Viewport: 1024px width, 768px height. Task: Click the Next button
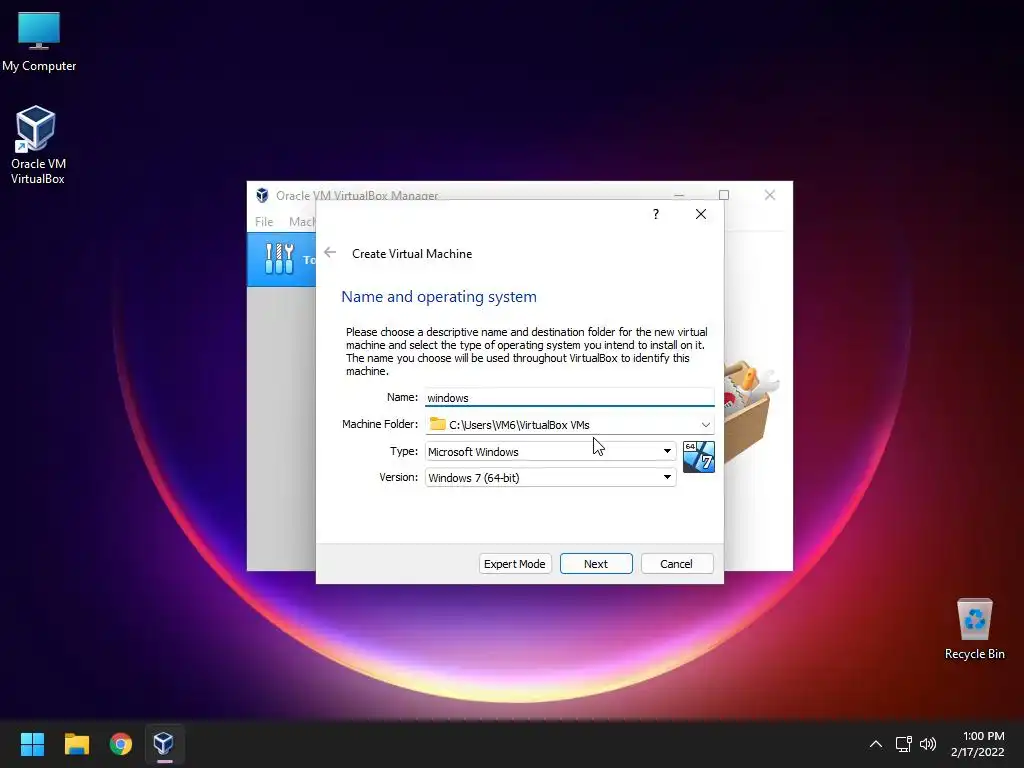596,564
